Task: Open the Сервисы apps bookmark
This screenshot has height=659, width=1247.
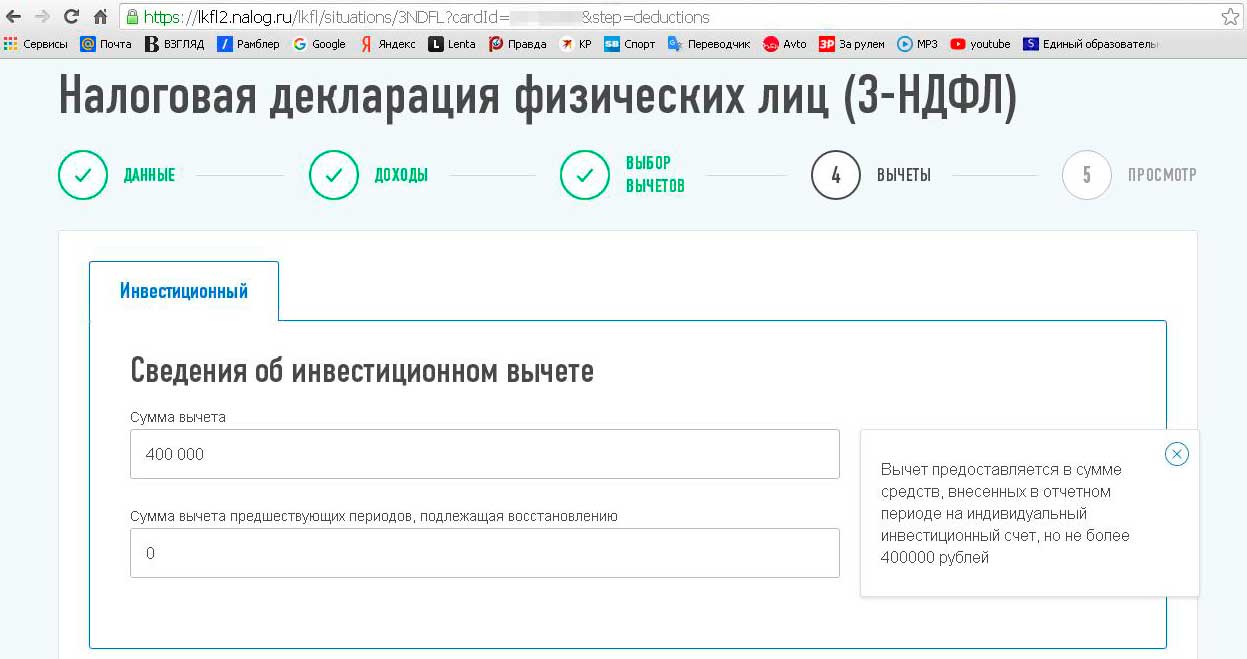Action: pos(36,44)
